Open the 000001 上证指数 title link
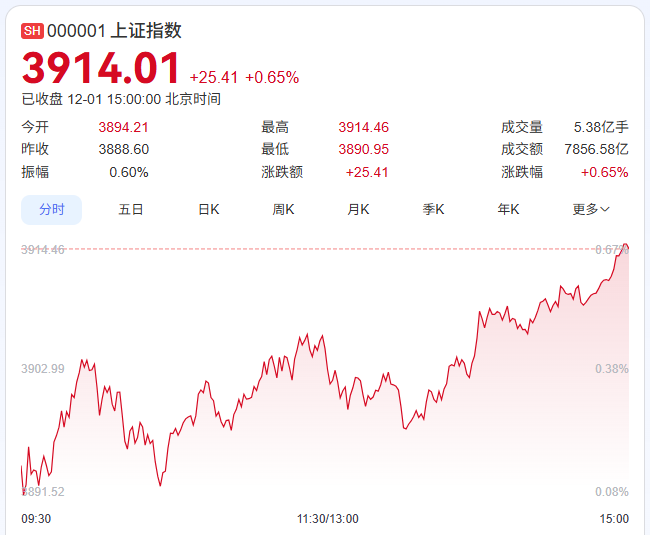 click(114, 31)
